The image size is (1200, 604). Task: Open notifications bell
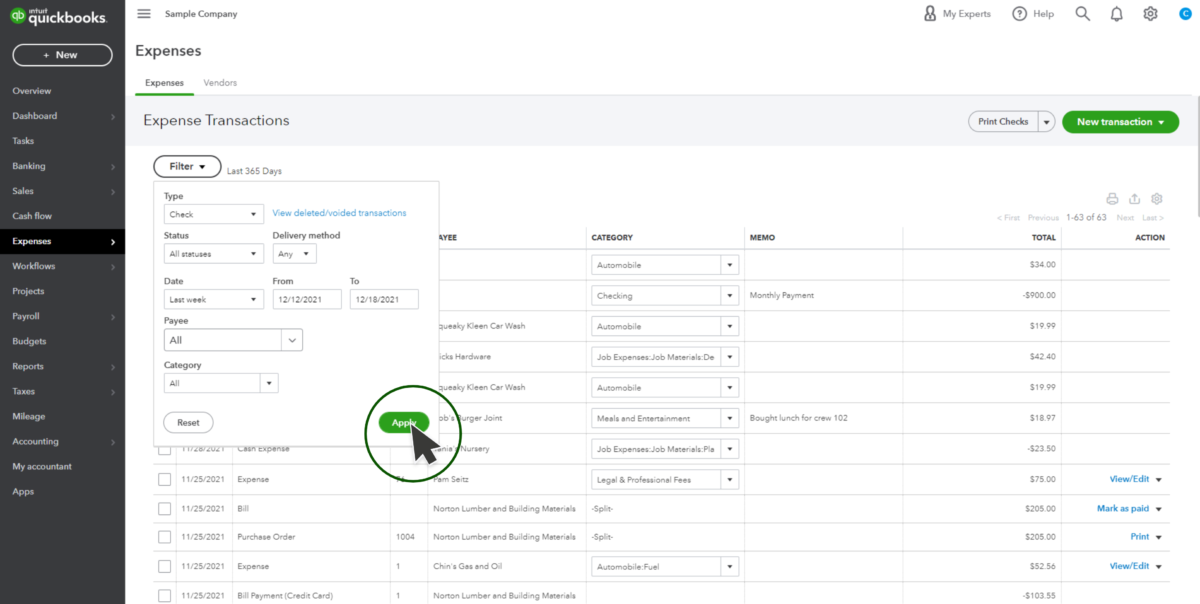click(1116, 13)
